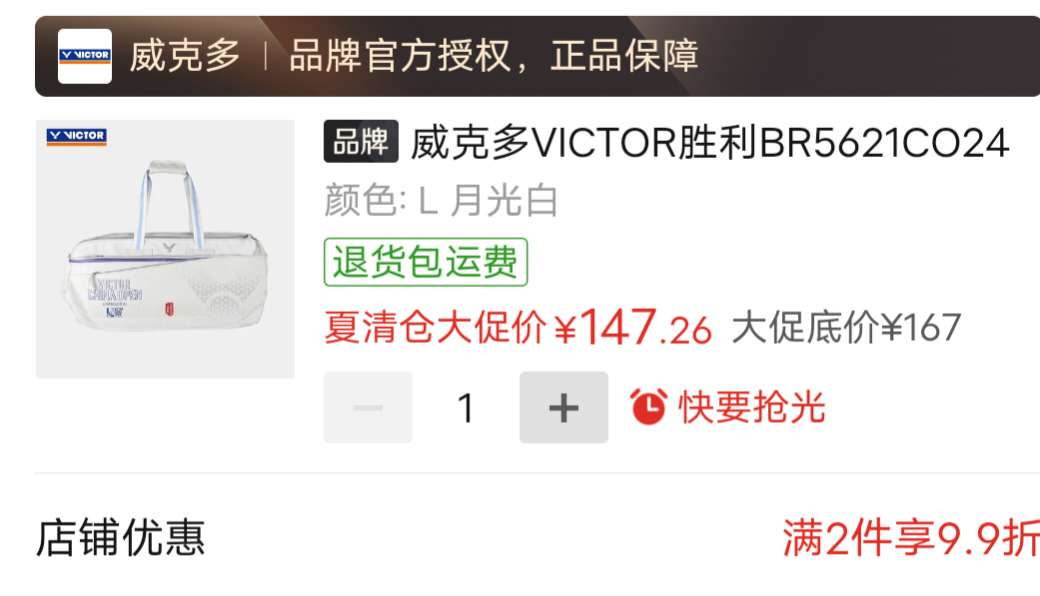The image size is (1040, 596).
Task: Tap the red tag printed on the bag image
Action: 169,308
